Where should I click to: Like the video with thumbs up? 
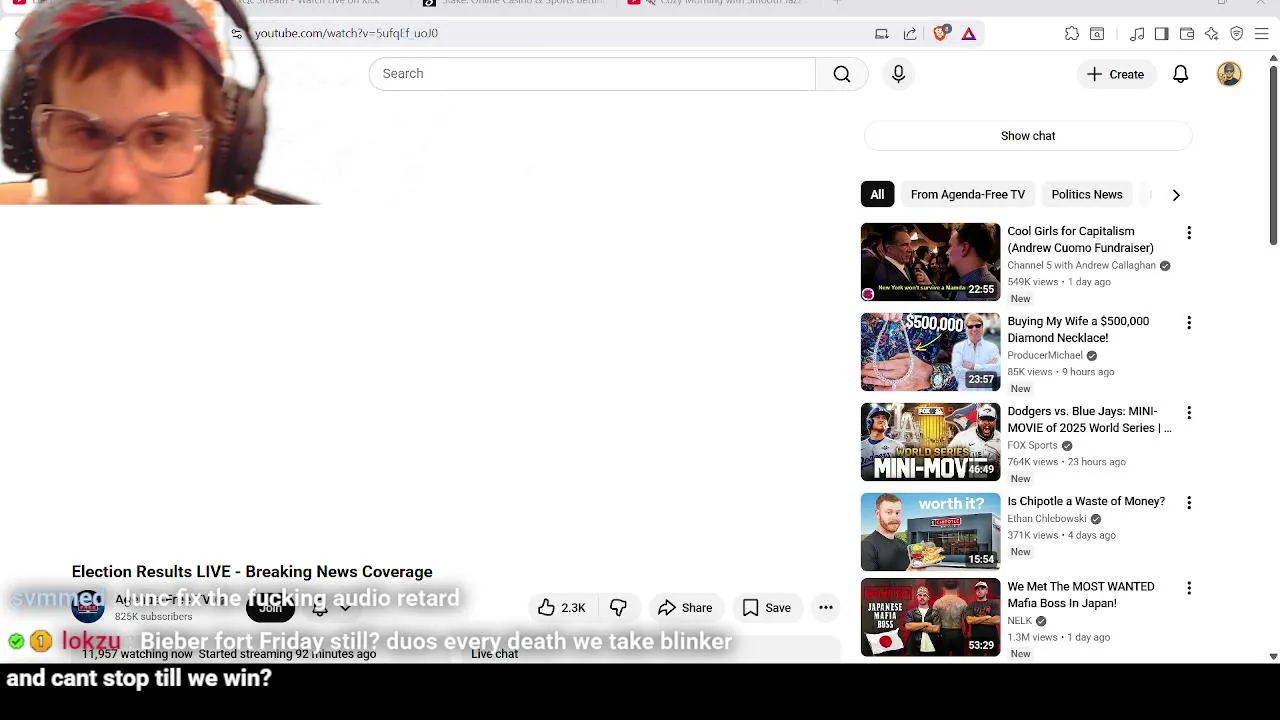point(562,608)
